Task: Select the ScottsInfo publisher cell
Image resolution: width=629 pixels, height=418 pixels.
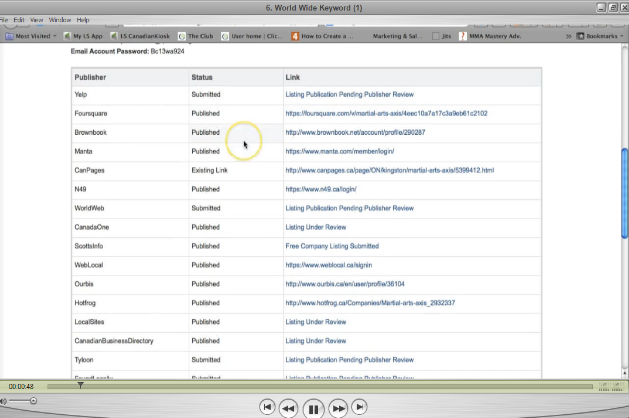Action: [x=130, y=246]
